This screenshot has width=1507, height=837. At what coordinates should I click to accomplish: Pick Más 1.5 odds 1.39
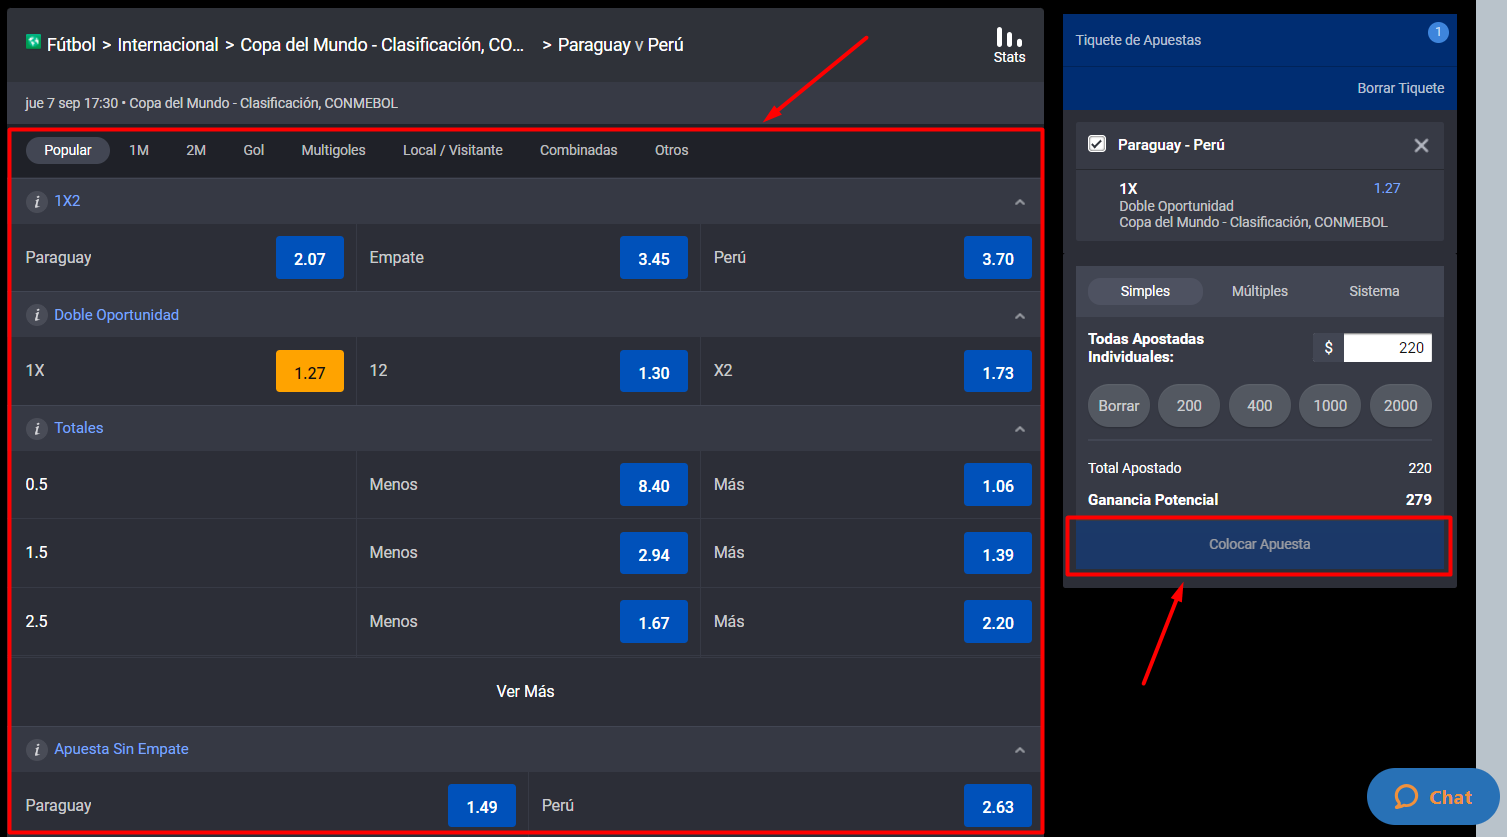998,553
